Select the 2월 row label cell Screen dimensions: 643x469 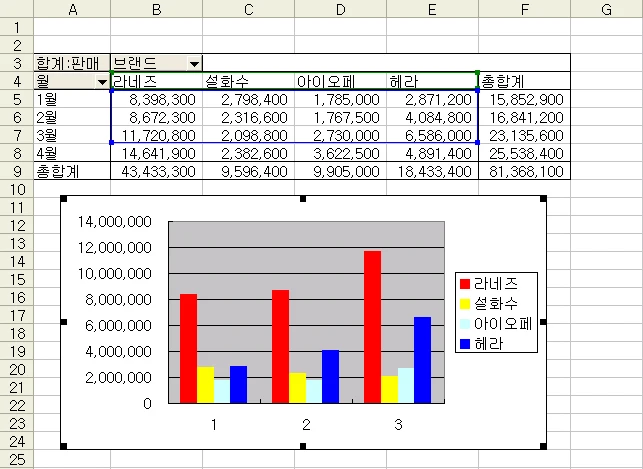[72, 117]
